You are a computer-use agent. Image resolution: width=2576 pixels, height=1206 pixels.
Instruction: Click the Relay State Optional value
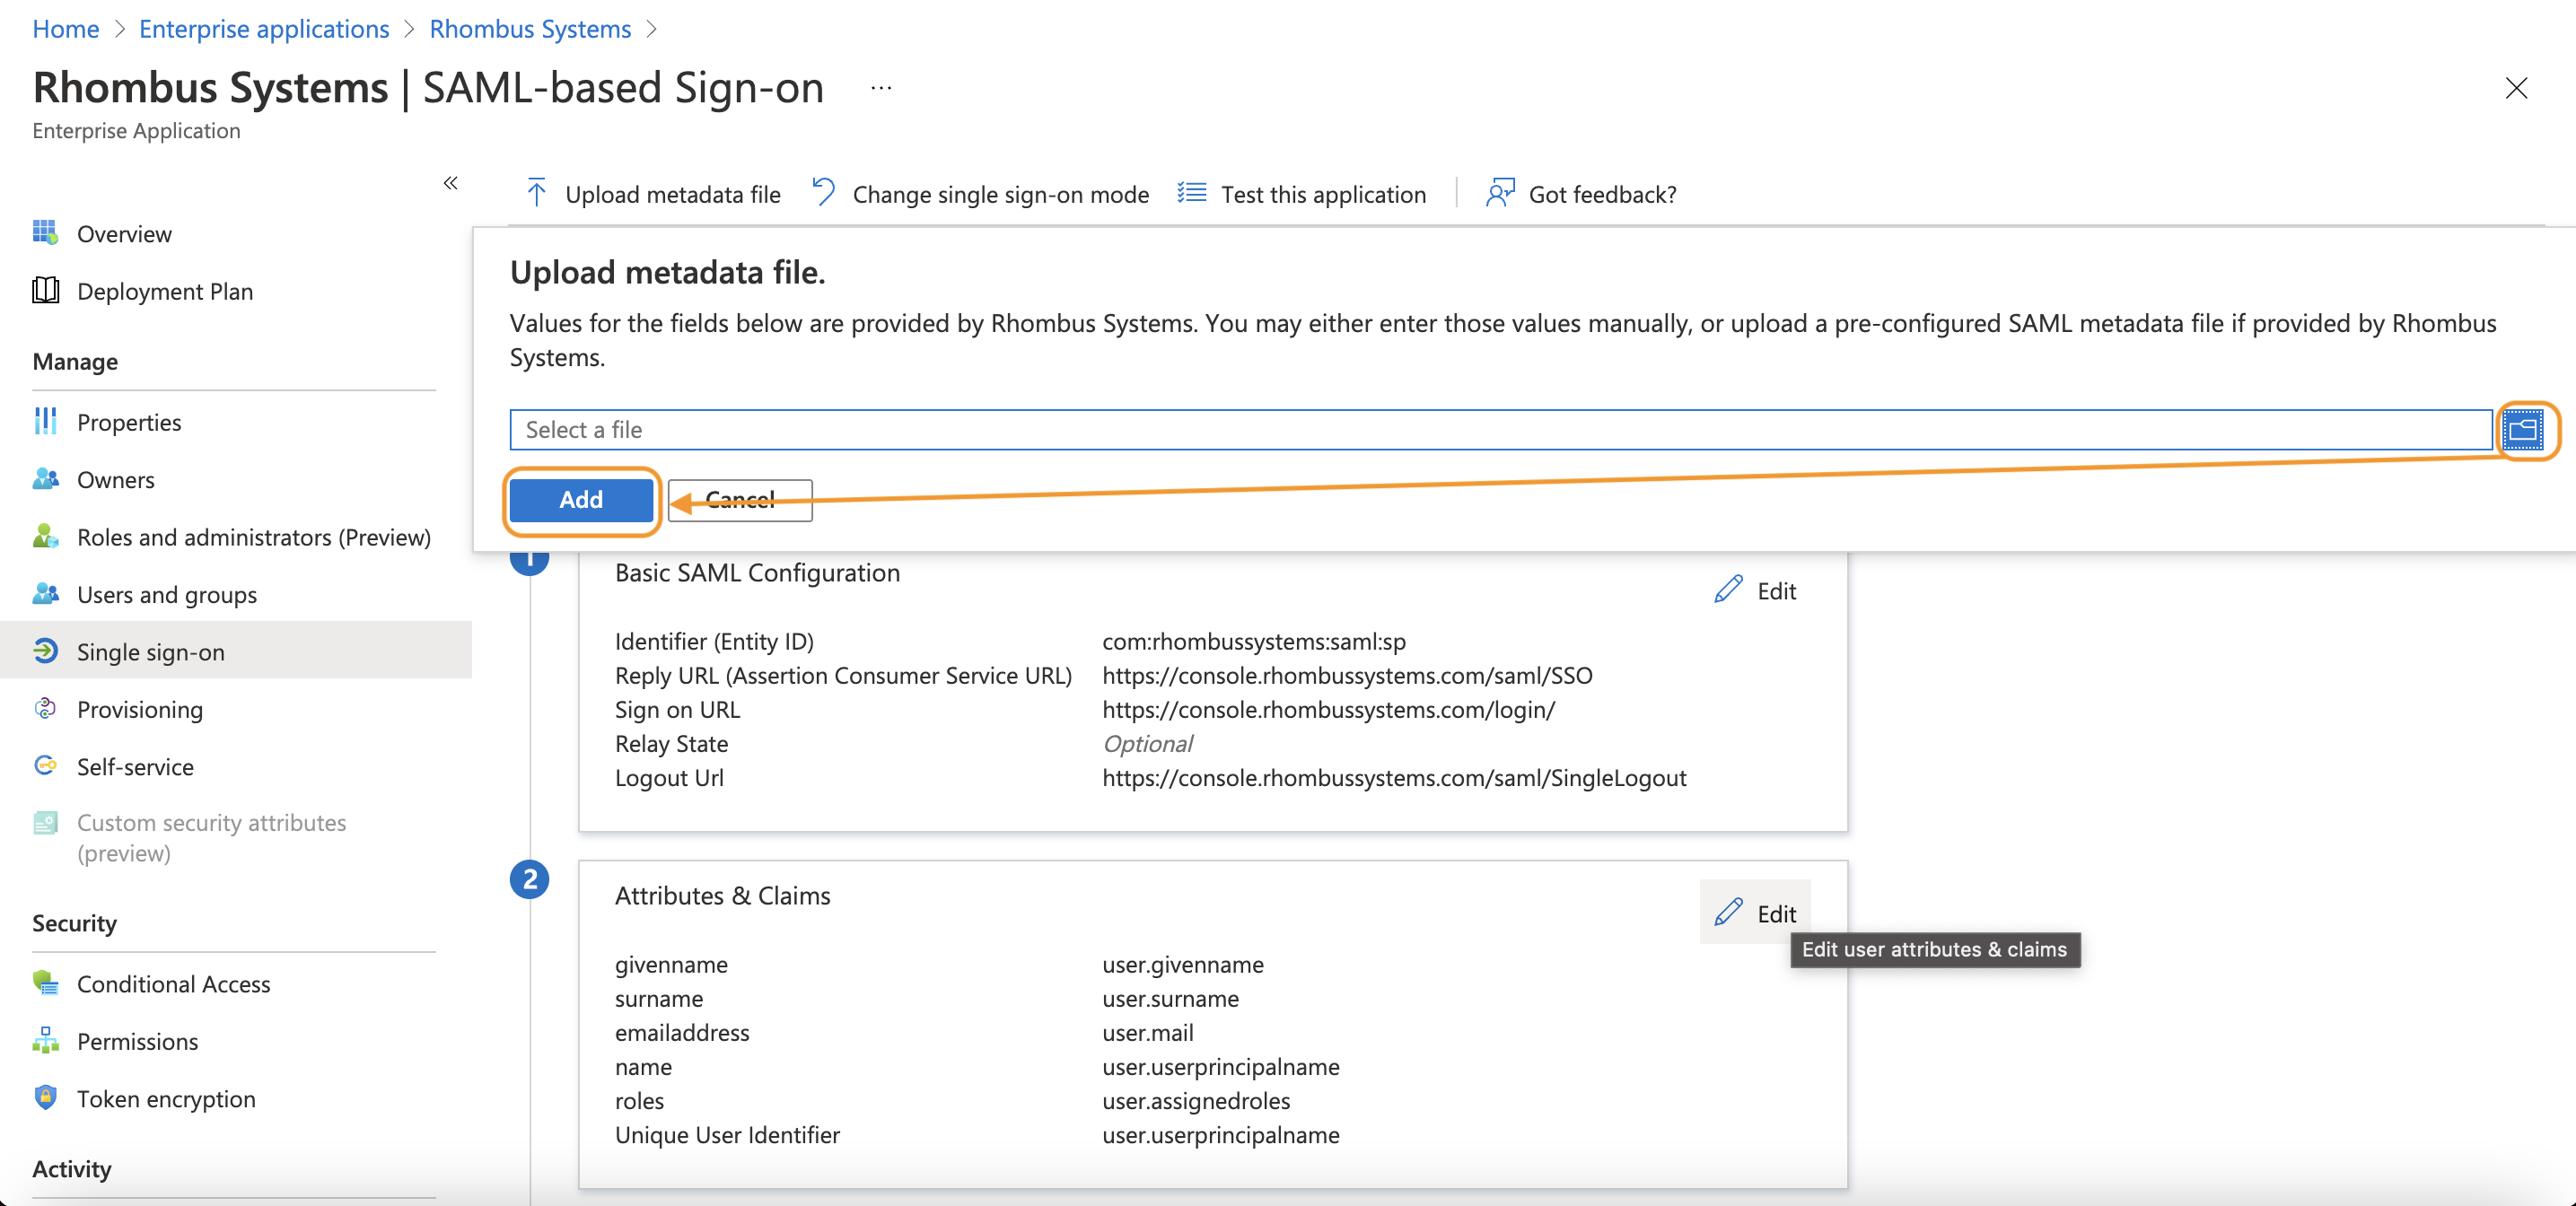[x=1147, y=743]
